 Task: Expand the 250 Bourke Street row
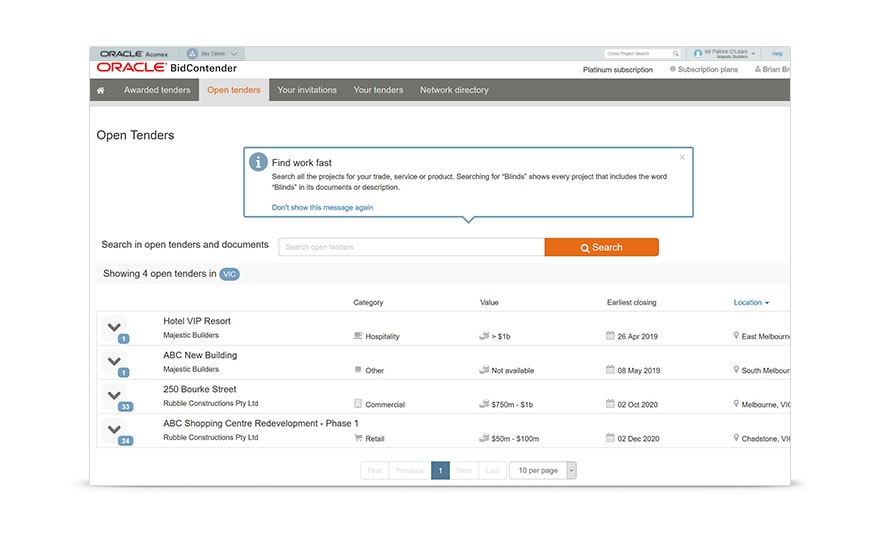click(114, 396)
